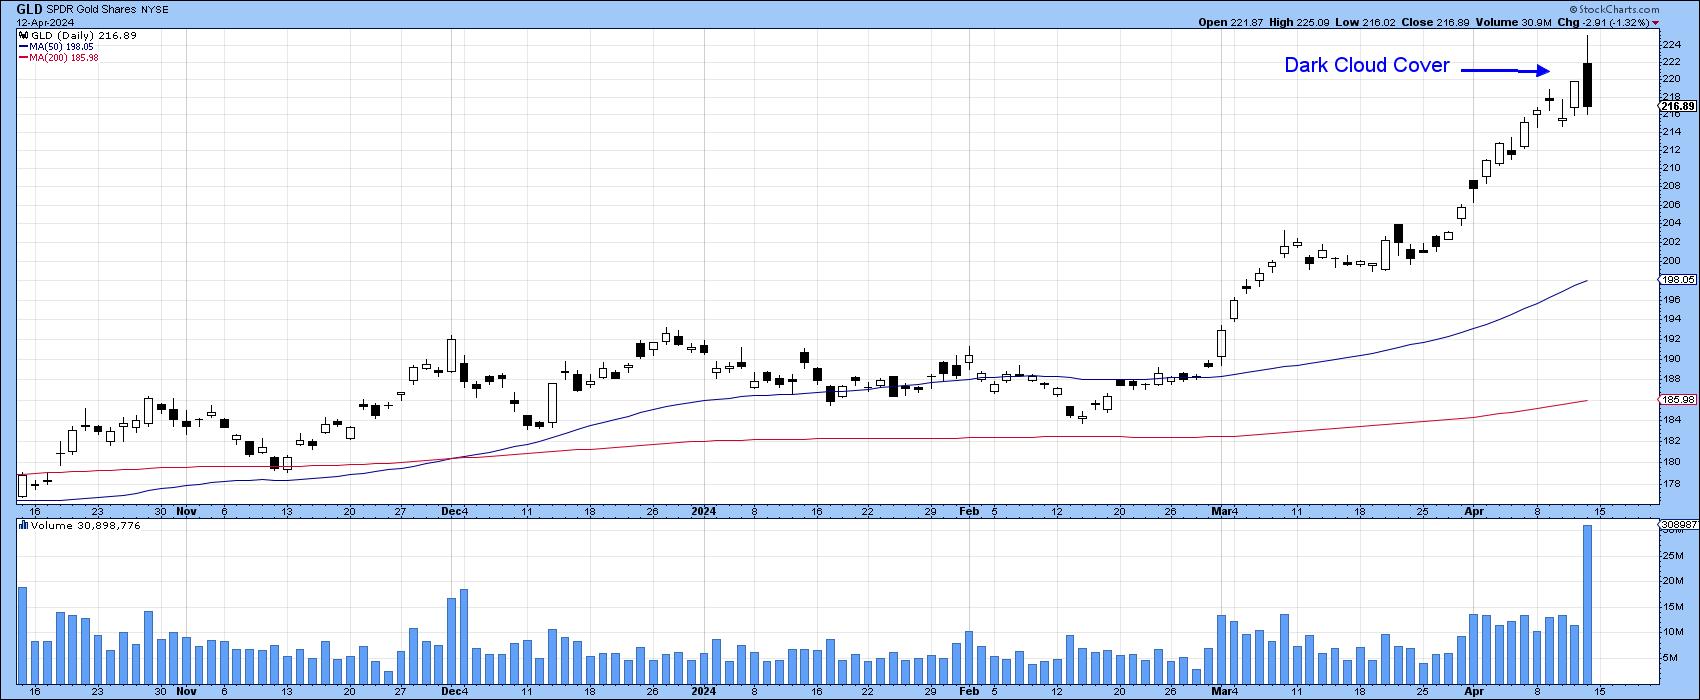Click the 216.89 price tag on right axis
The height and width of the screenshot is (700, 1700).
coord(1676,105)
